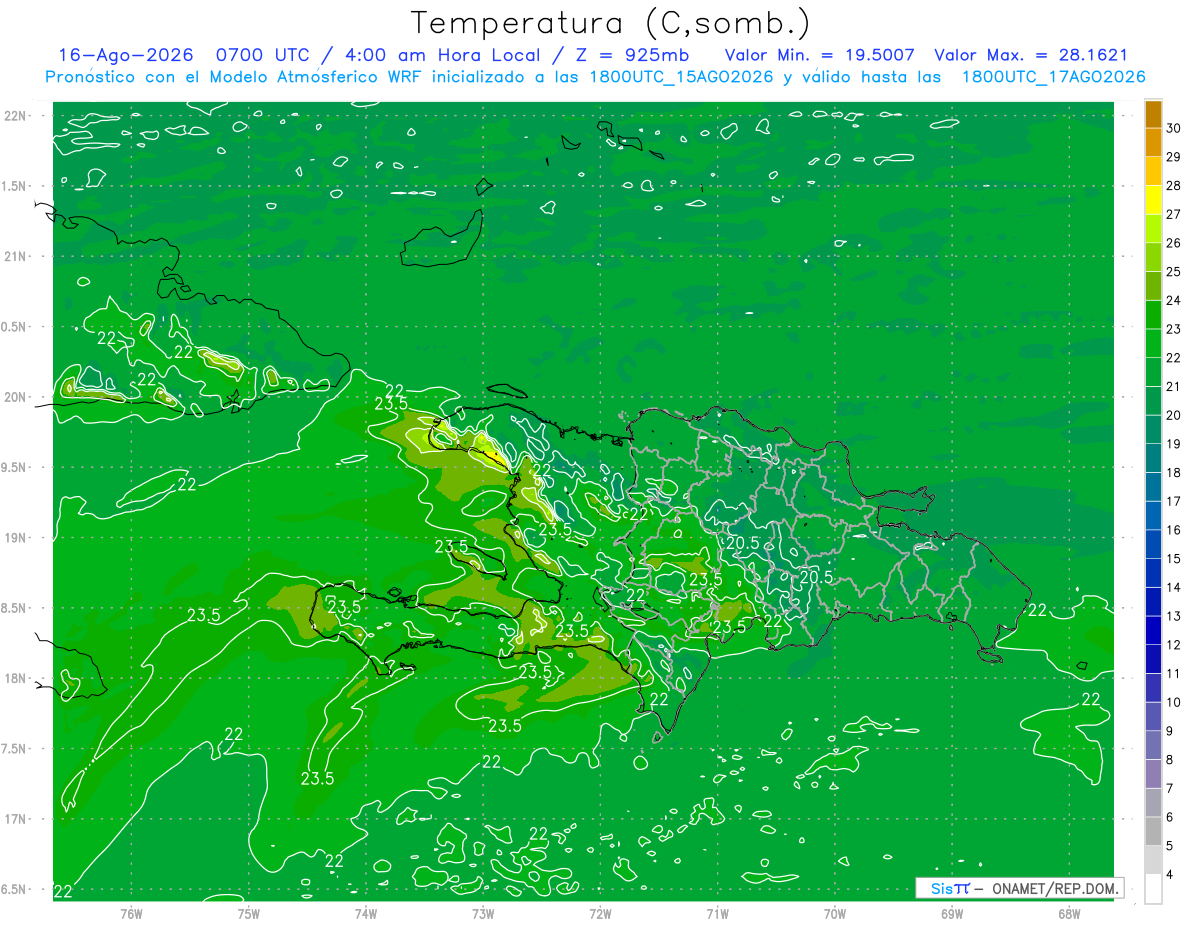1200x927 pixels.
Task: Click the "6.5N" latitude axis label
Action: [15, 890]
